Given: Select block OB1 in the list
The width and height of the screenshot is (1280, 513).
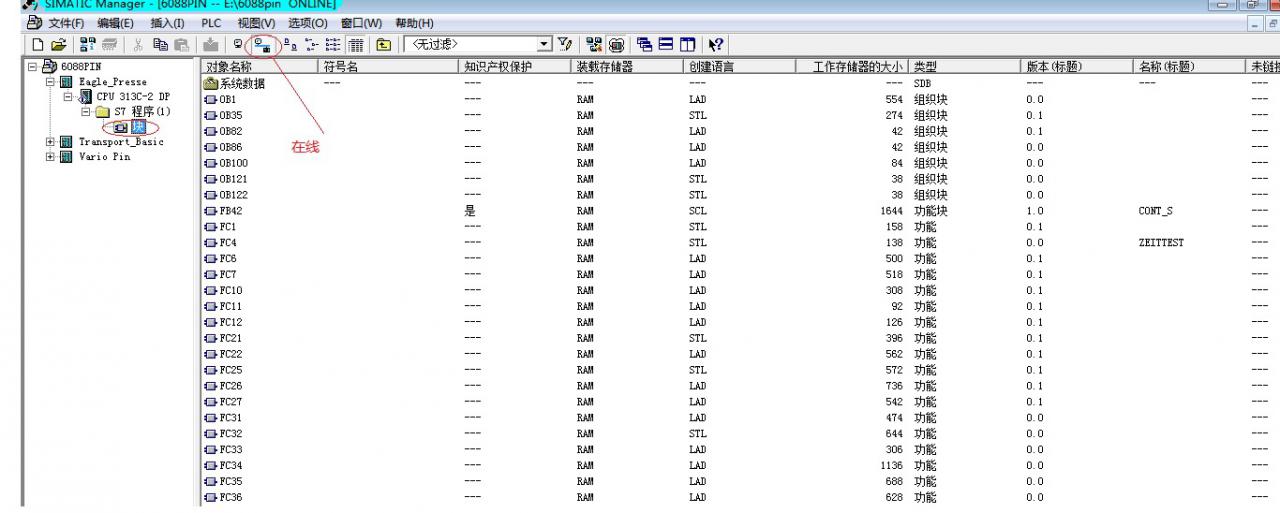Looking at the screenshot, I should point(222,100).
